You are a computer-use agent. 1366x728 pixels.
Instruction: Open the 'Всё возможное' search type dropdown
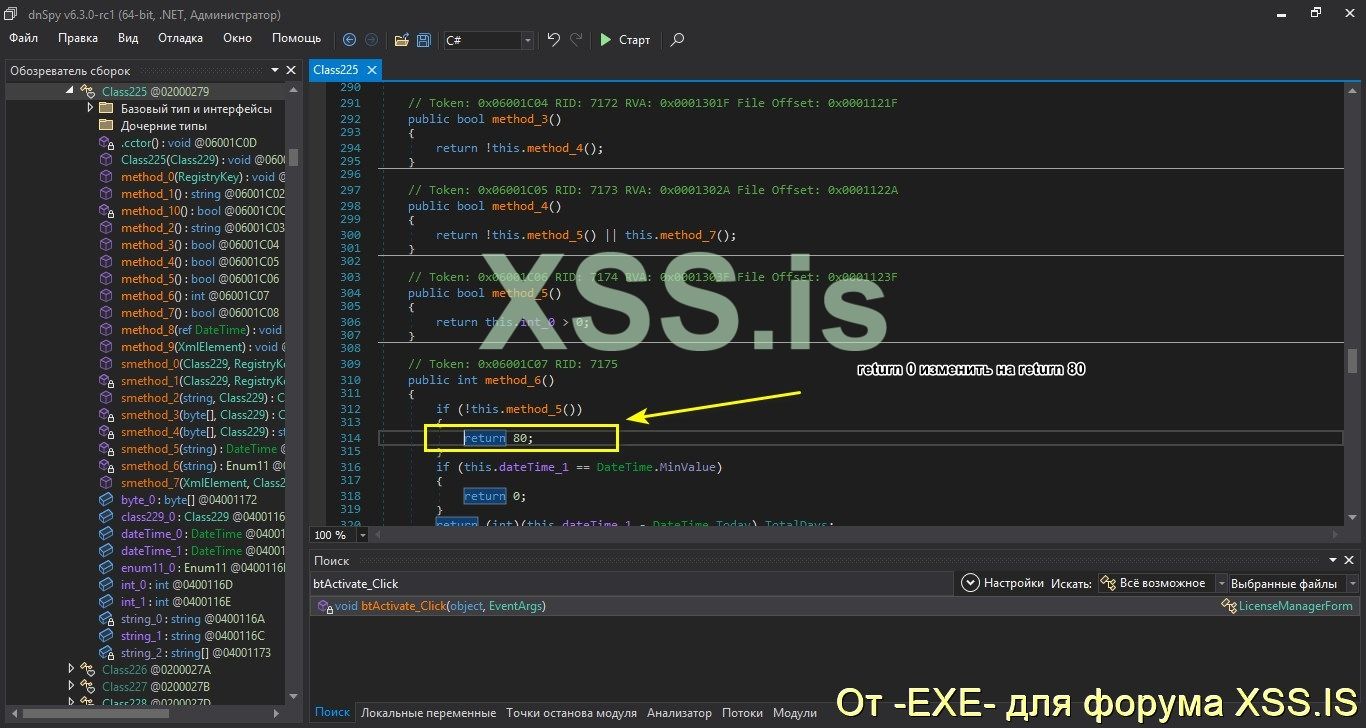click(x=1220, y=583)
